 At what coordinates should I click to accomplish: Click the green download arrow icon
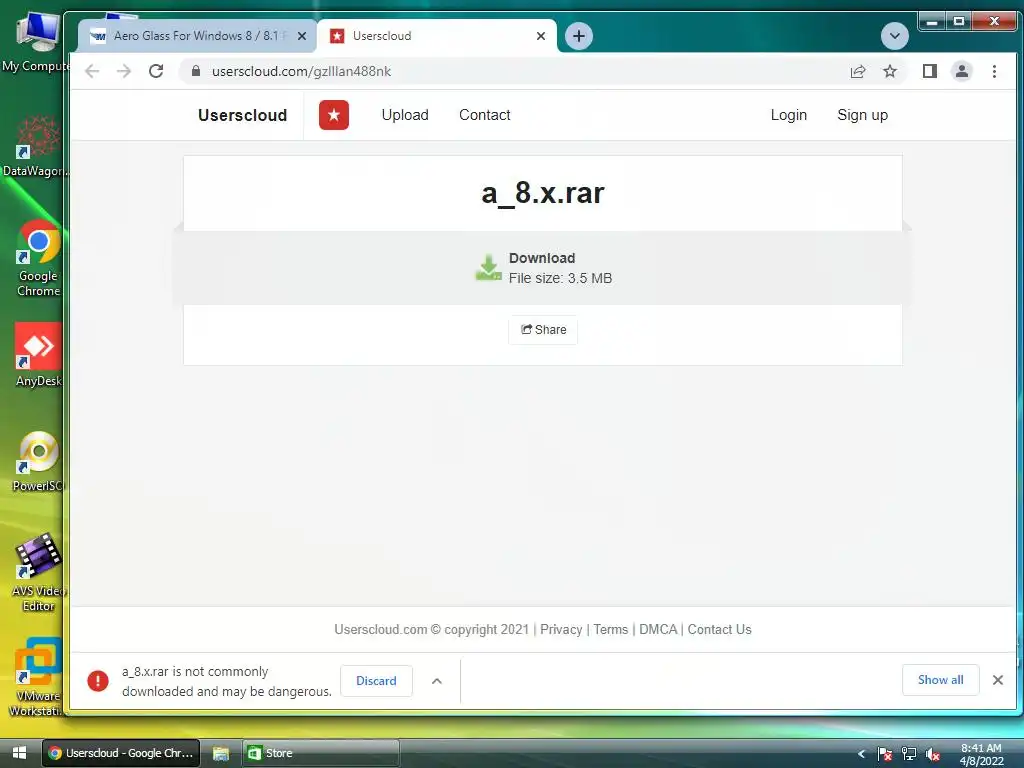(x=488, y=268)
